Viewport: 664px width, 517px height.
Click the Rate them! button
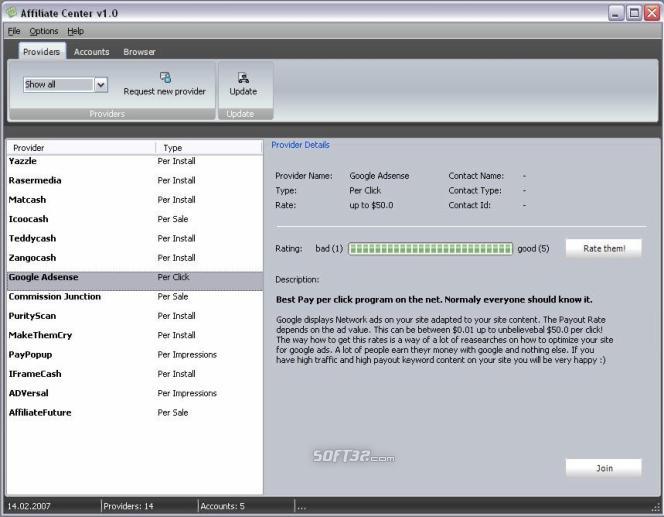tap(604, 249)
